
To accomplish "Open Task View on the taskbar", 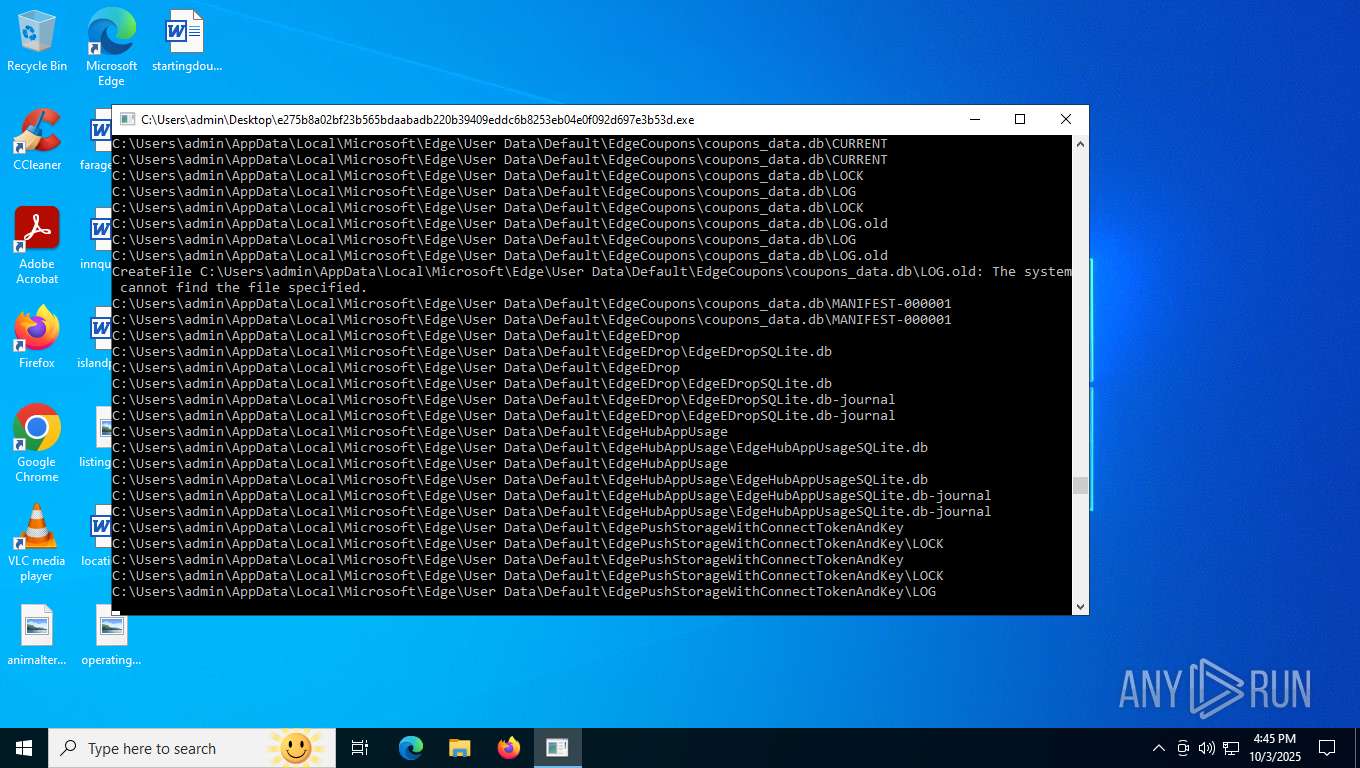I will [360, 748].
